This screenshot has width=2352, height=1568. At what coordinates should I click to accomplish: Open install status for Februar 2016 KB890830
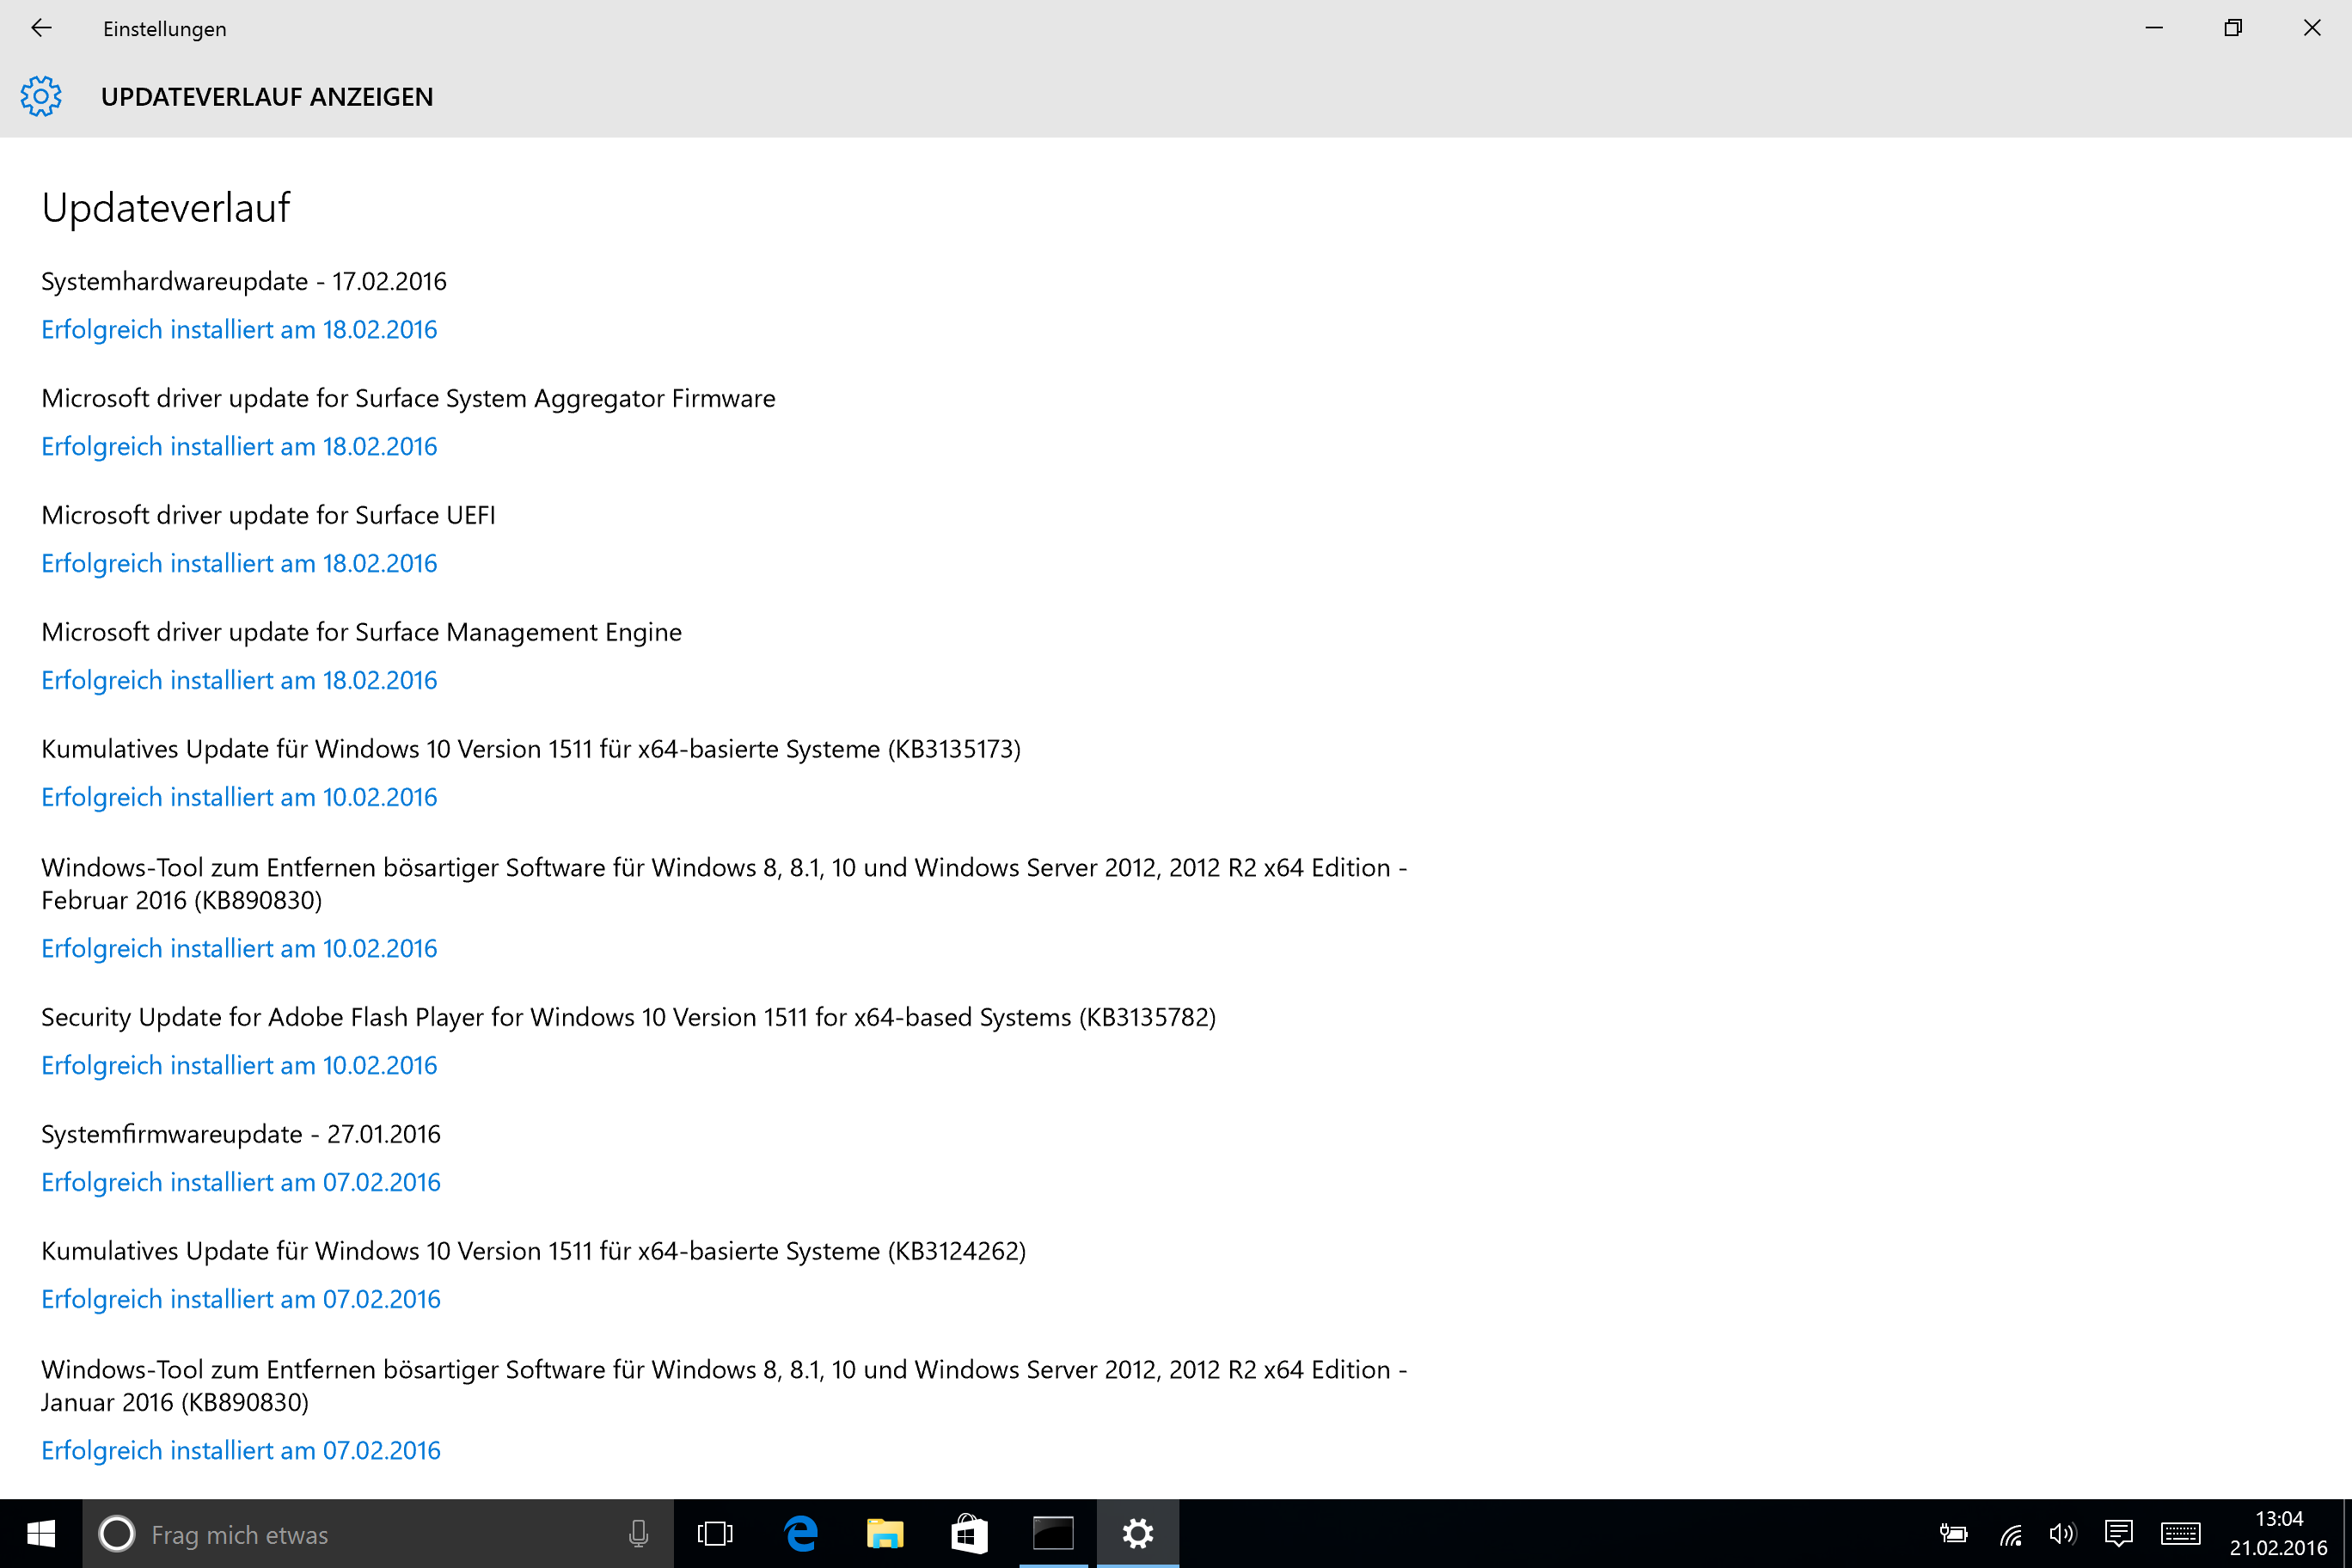(x=239, y=949)
